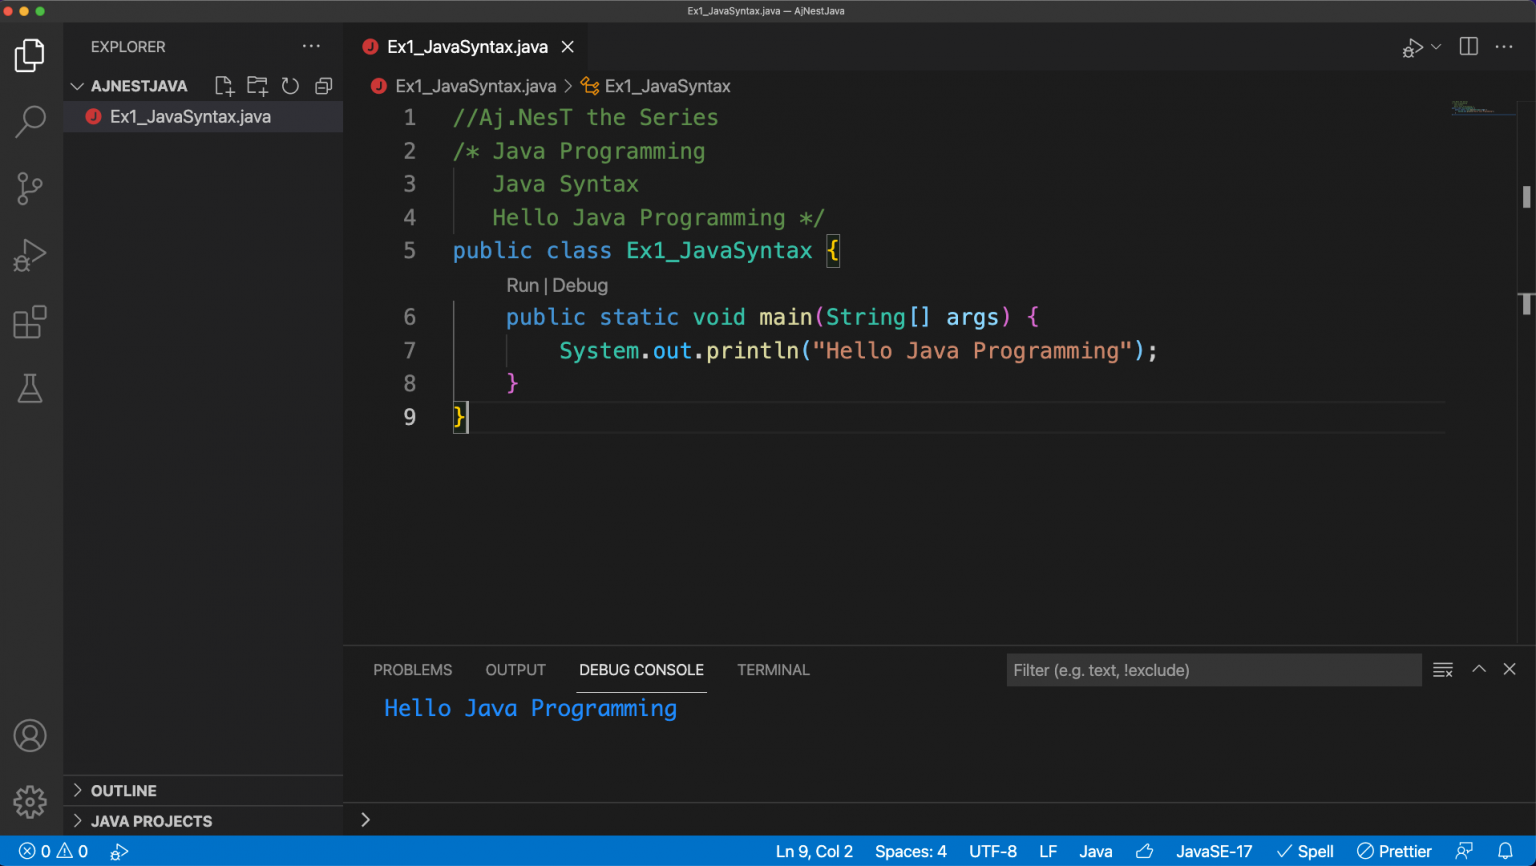Viewport: 1536px width, 866px height.
Task: Click the Debug Console filter input field
Action: 1212,670
